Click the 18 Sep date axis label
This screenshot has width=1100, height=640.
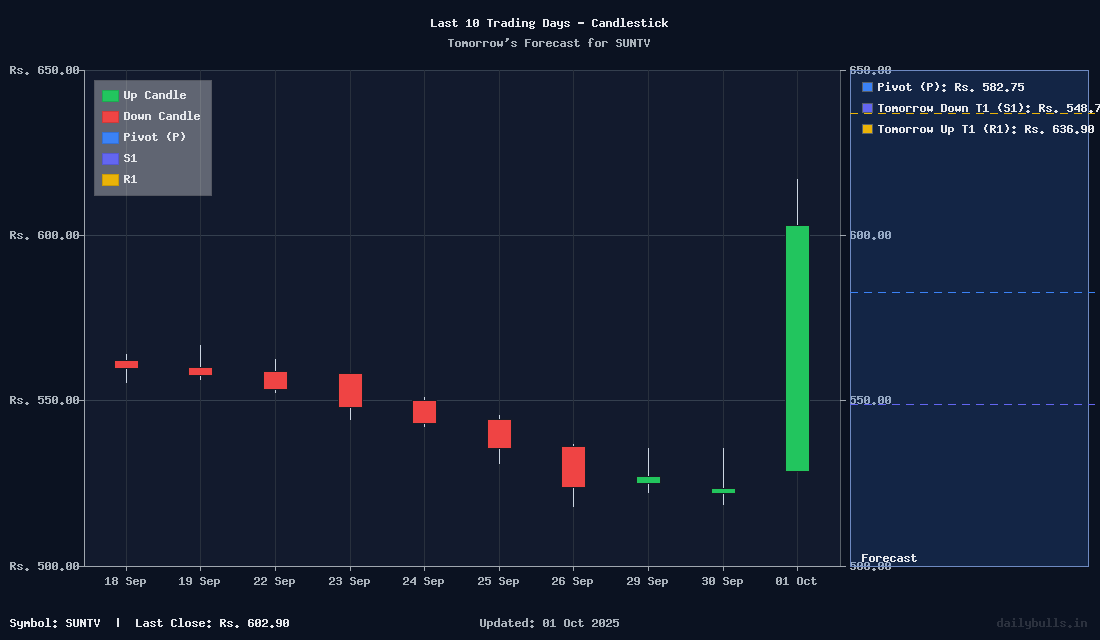pos(125,581)
